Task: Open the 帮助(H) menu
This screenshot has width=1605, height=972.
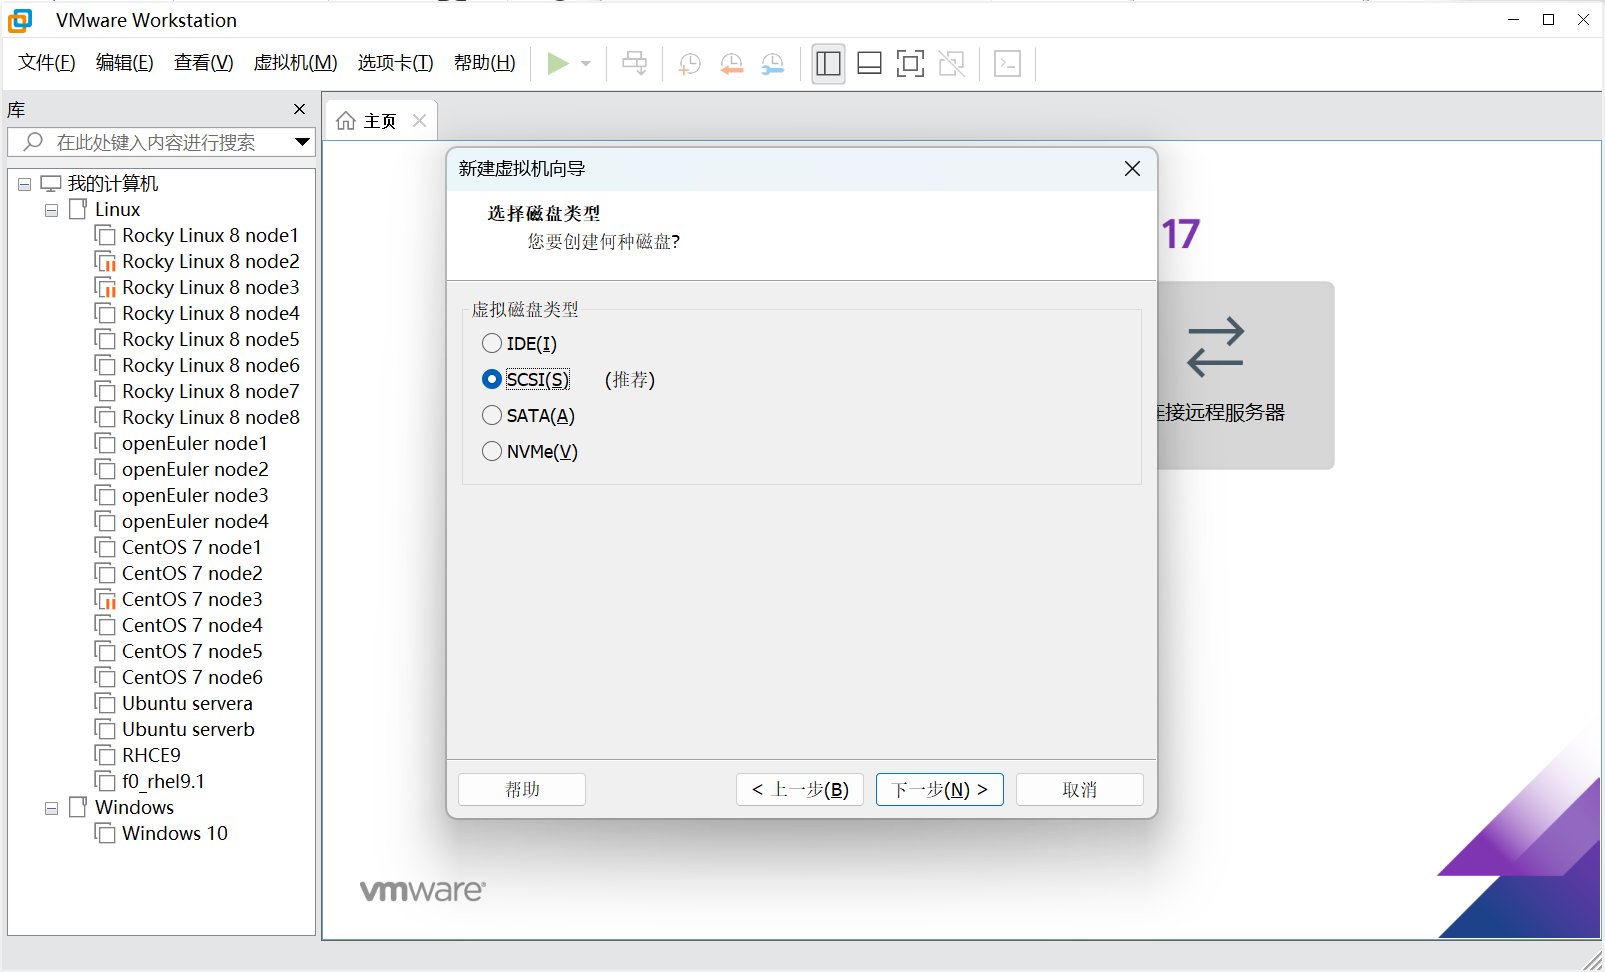Action: (x=485, y=63)
